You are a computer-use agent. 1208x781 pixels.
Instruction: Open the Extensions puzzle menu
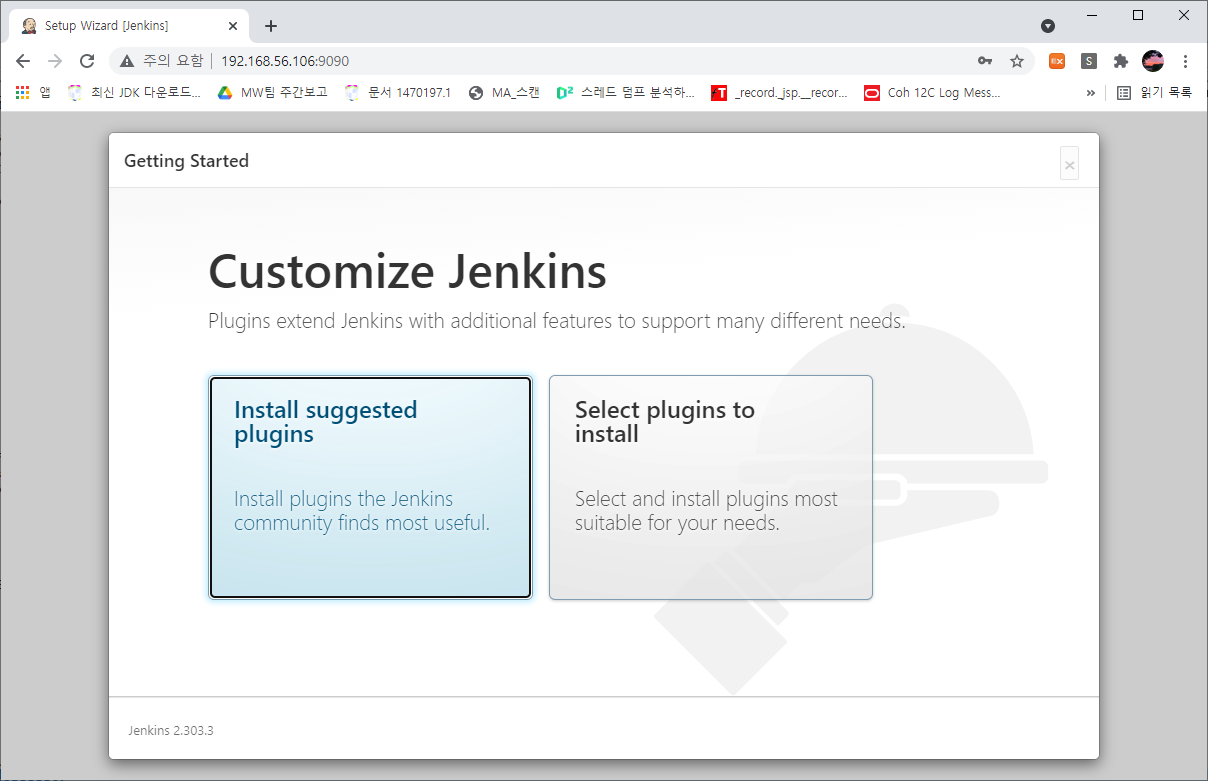click(x=1121, y=61)
